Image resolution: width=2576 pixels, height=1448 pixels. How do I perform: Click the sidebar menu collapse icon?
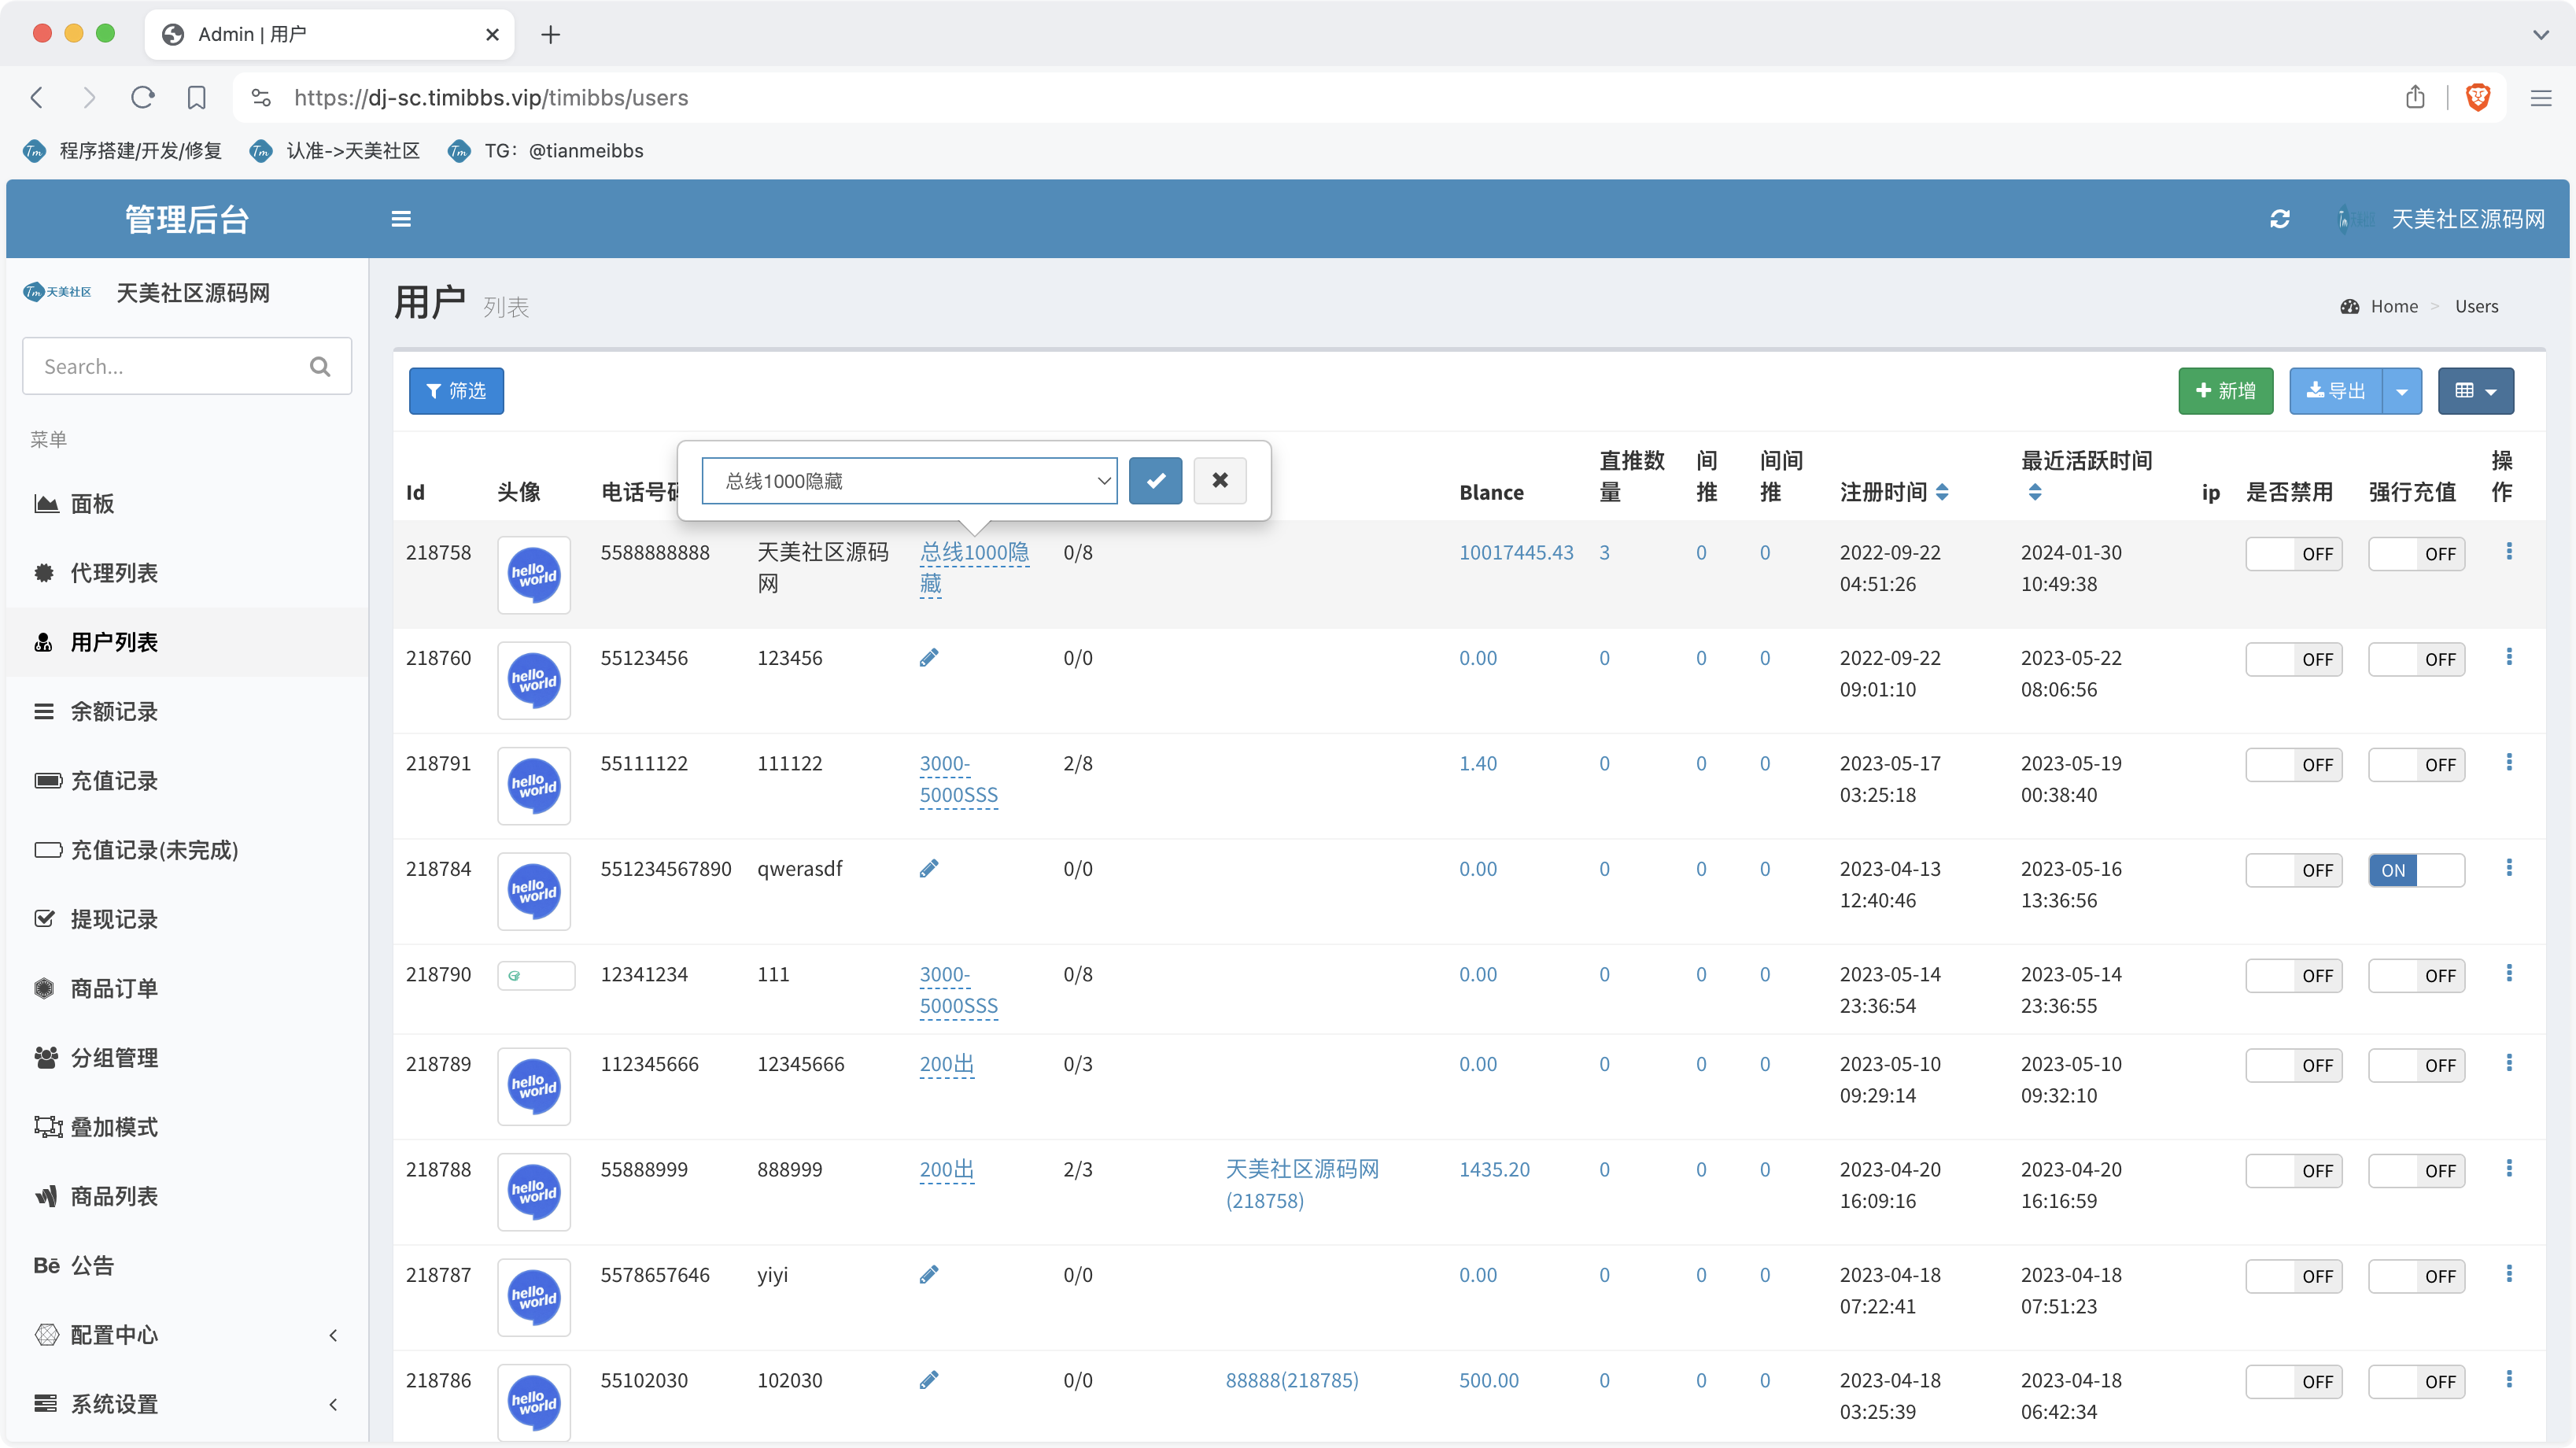point(401,220)
